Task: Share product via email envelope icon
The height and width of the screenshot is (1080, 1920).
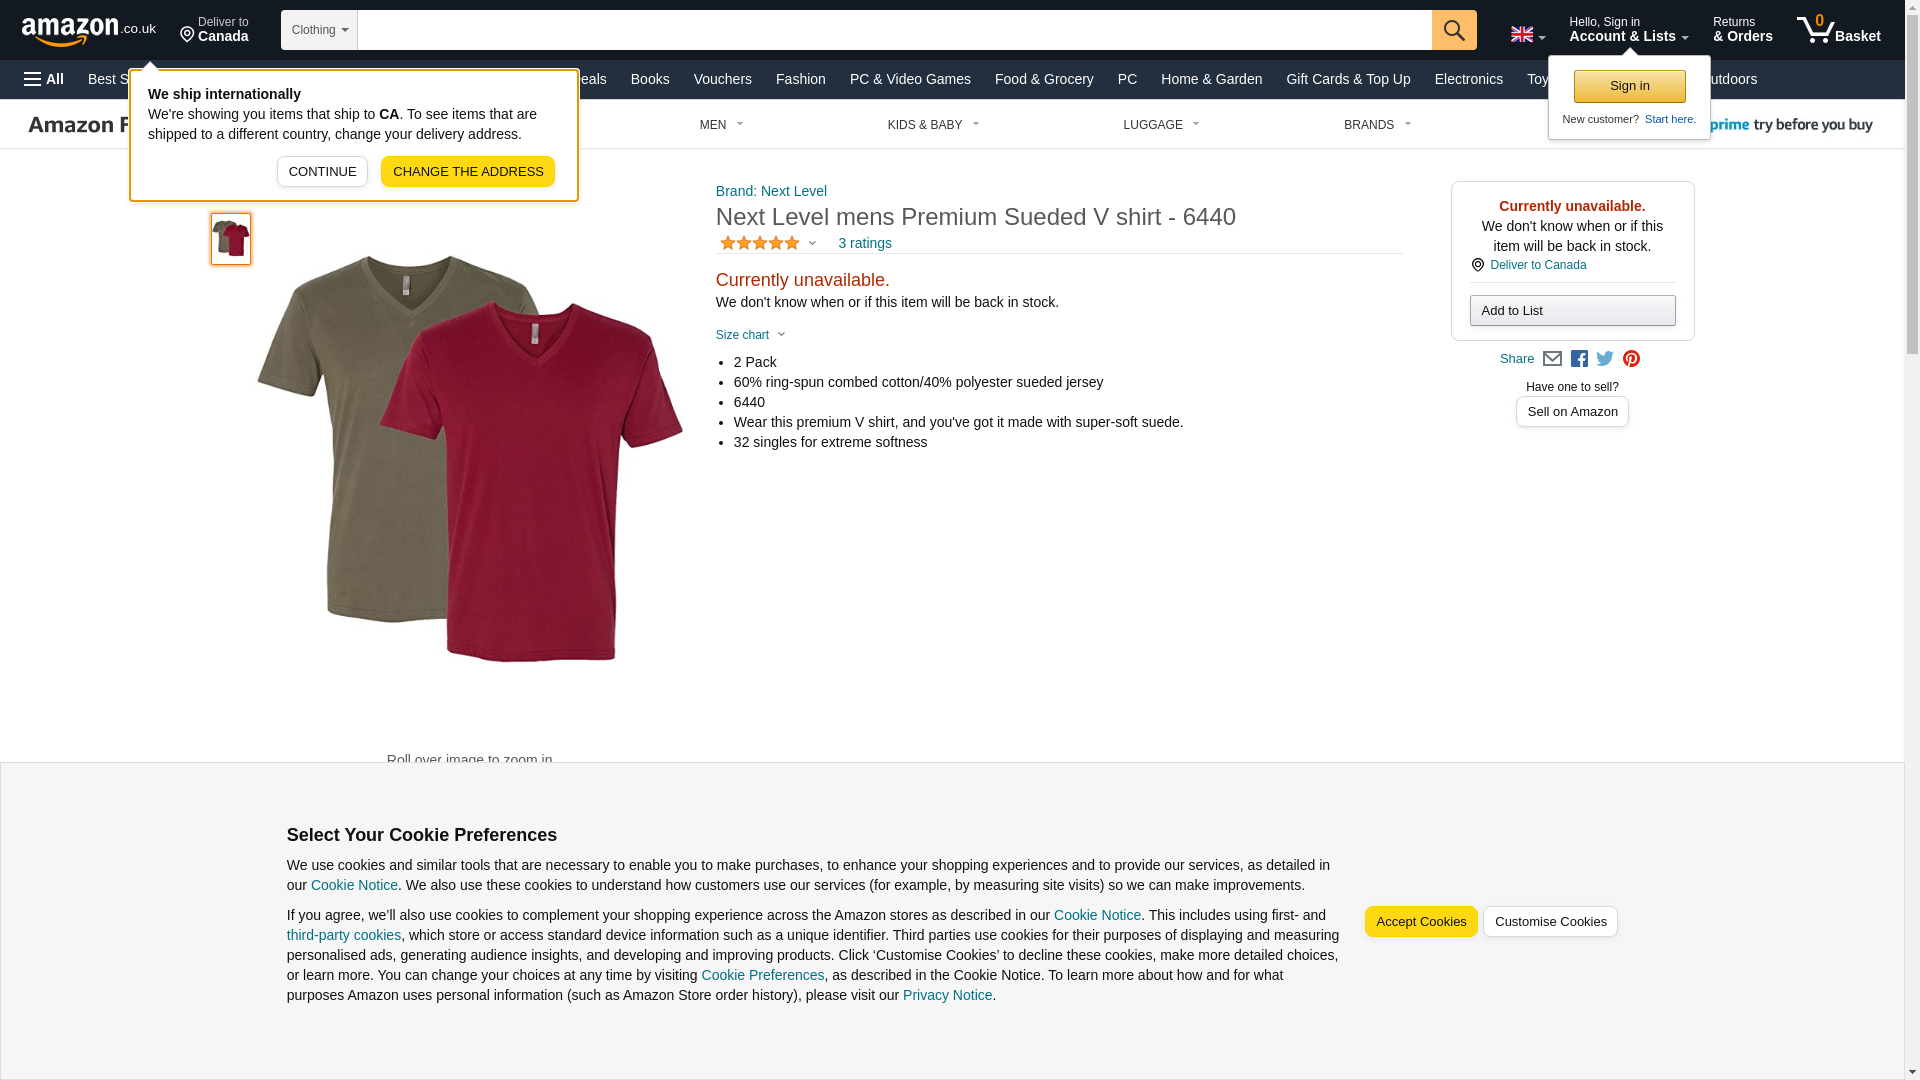Action: [x=1552, y=359]
